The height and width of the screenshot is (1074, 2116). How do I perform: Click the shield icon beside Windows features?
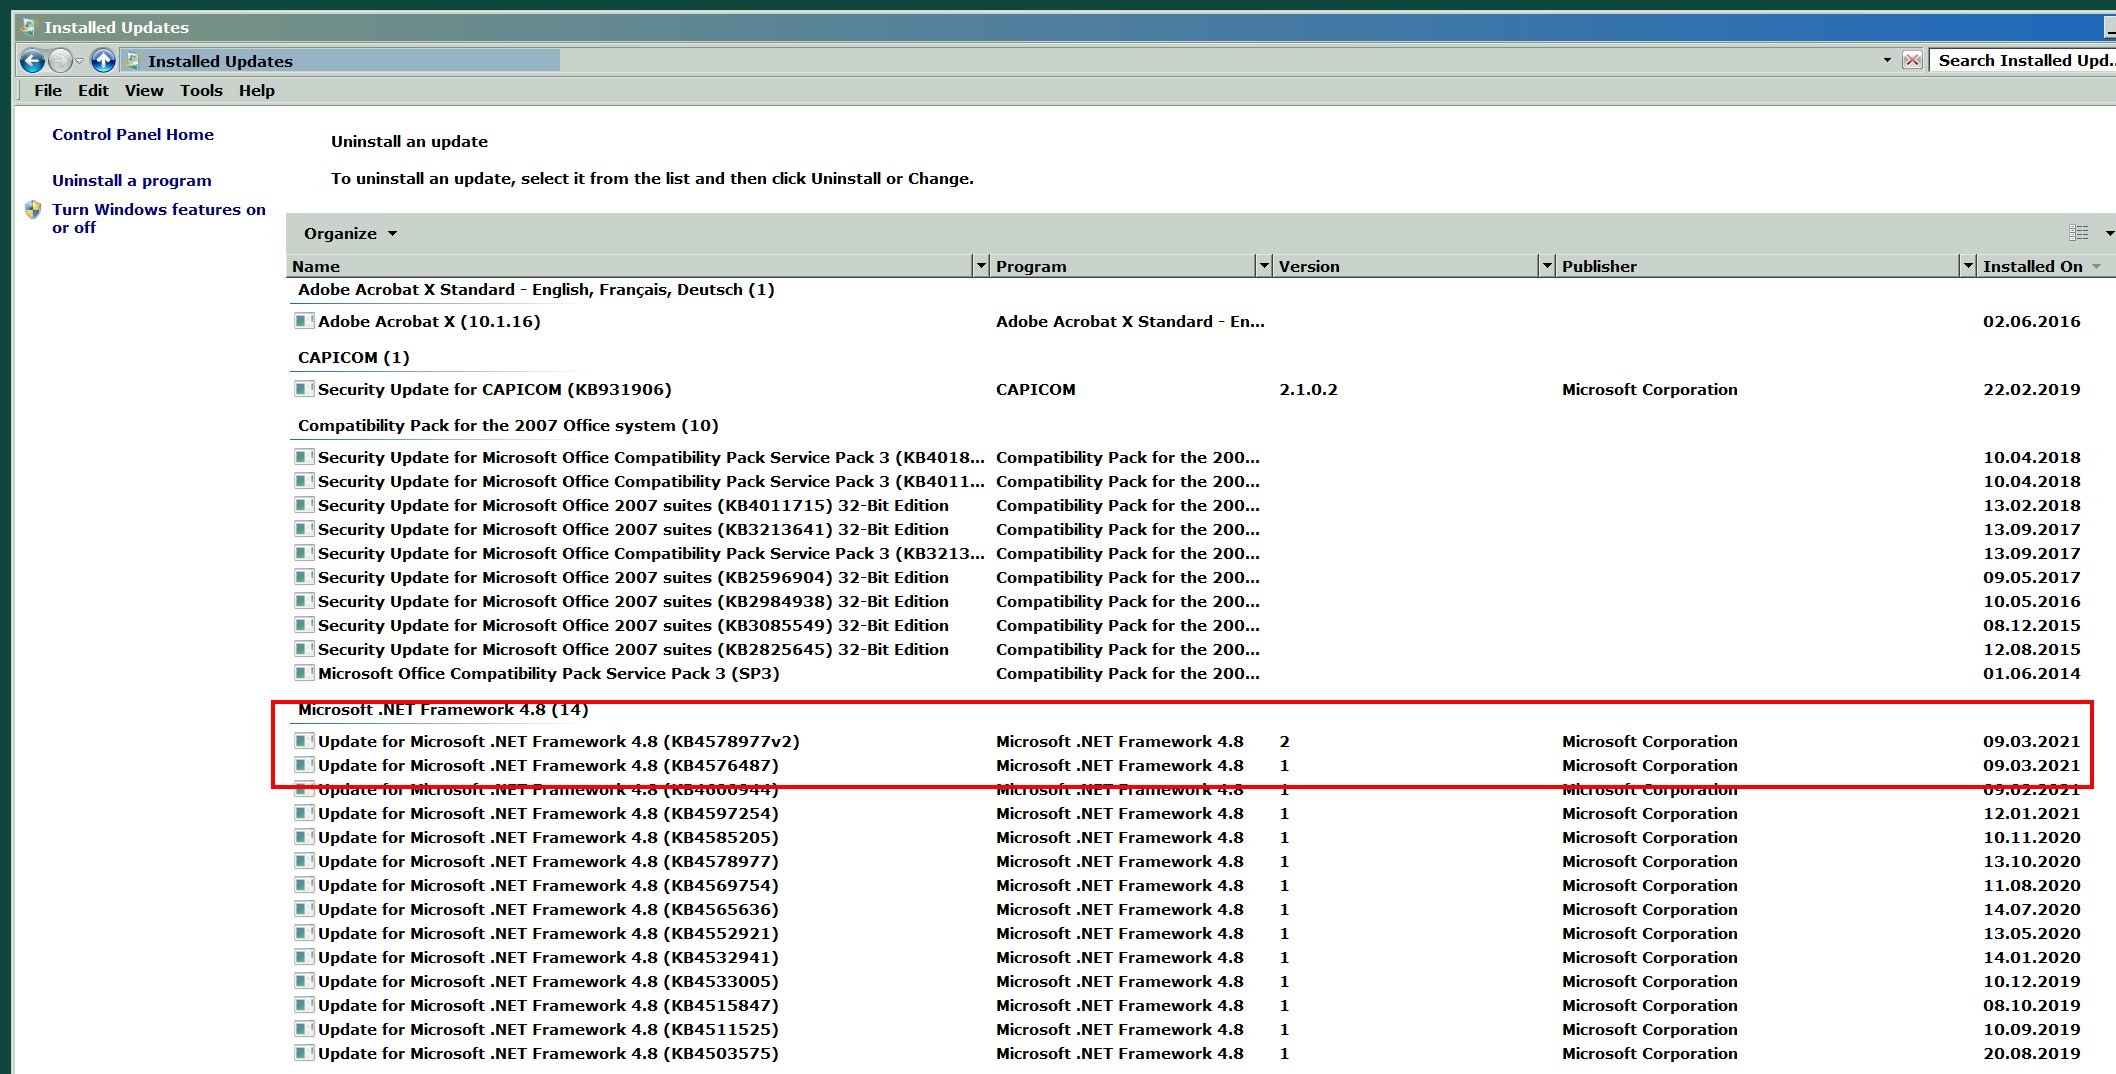point(33,210)
